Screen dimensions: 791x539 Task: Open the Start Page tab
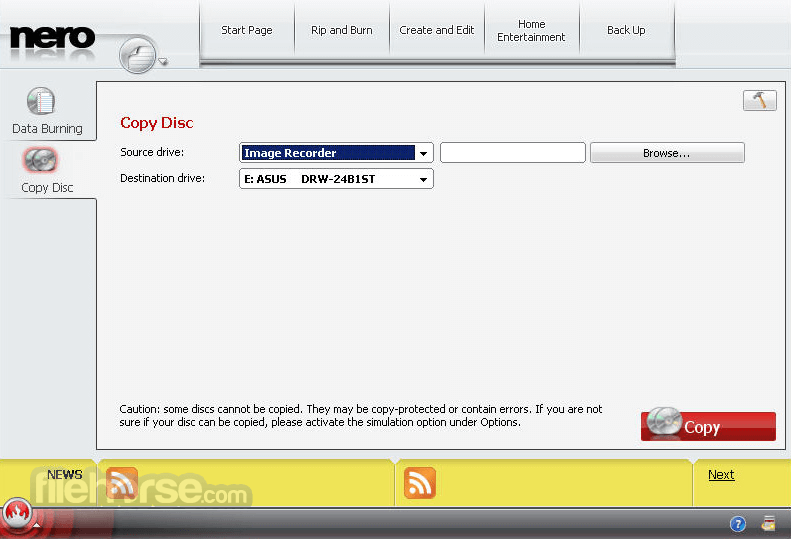pyautogui.click(x=247, y=30)
